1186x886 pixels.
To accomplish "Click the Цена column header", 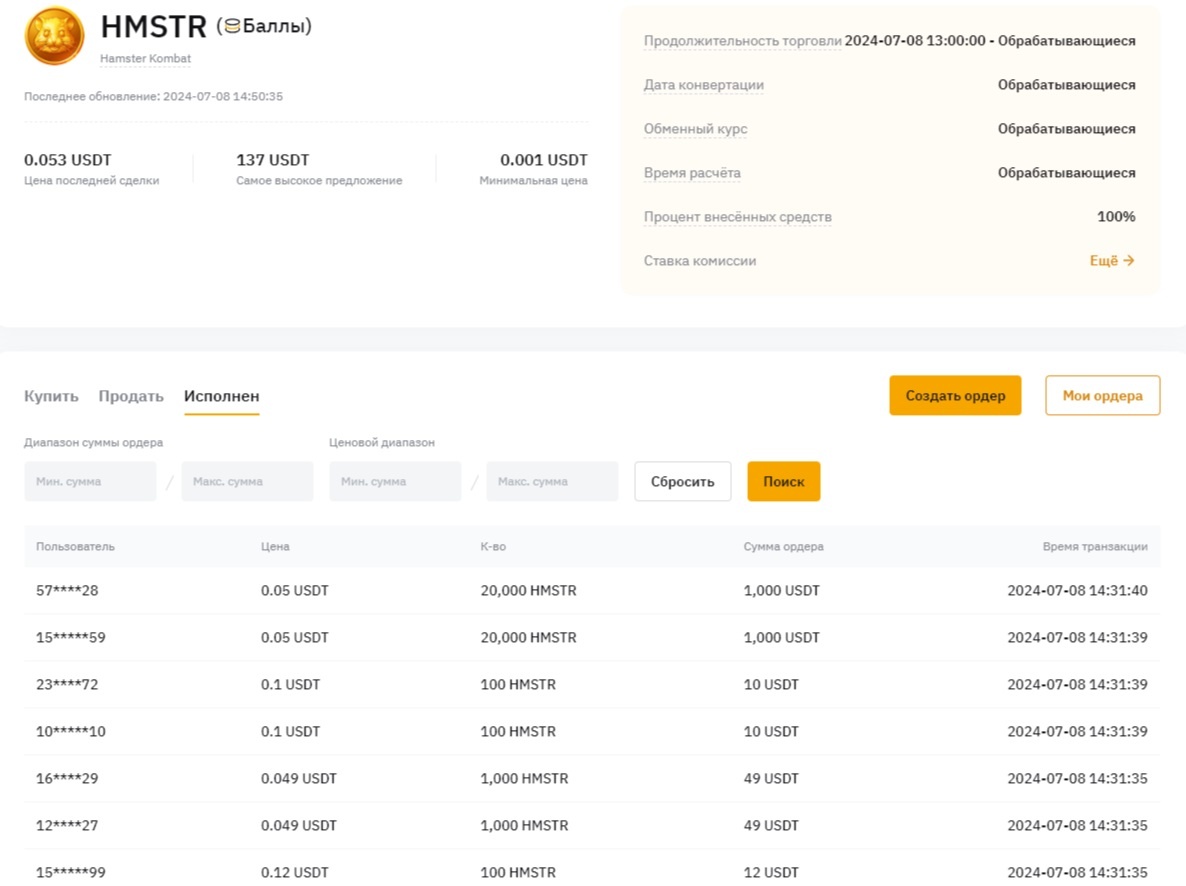I will [x=275, y=546].
